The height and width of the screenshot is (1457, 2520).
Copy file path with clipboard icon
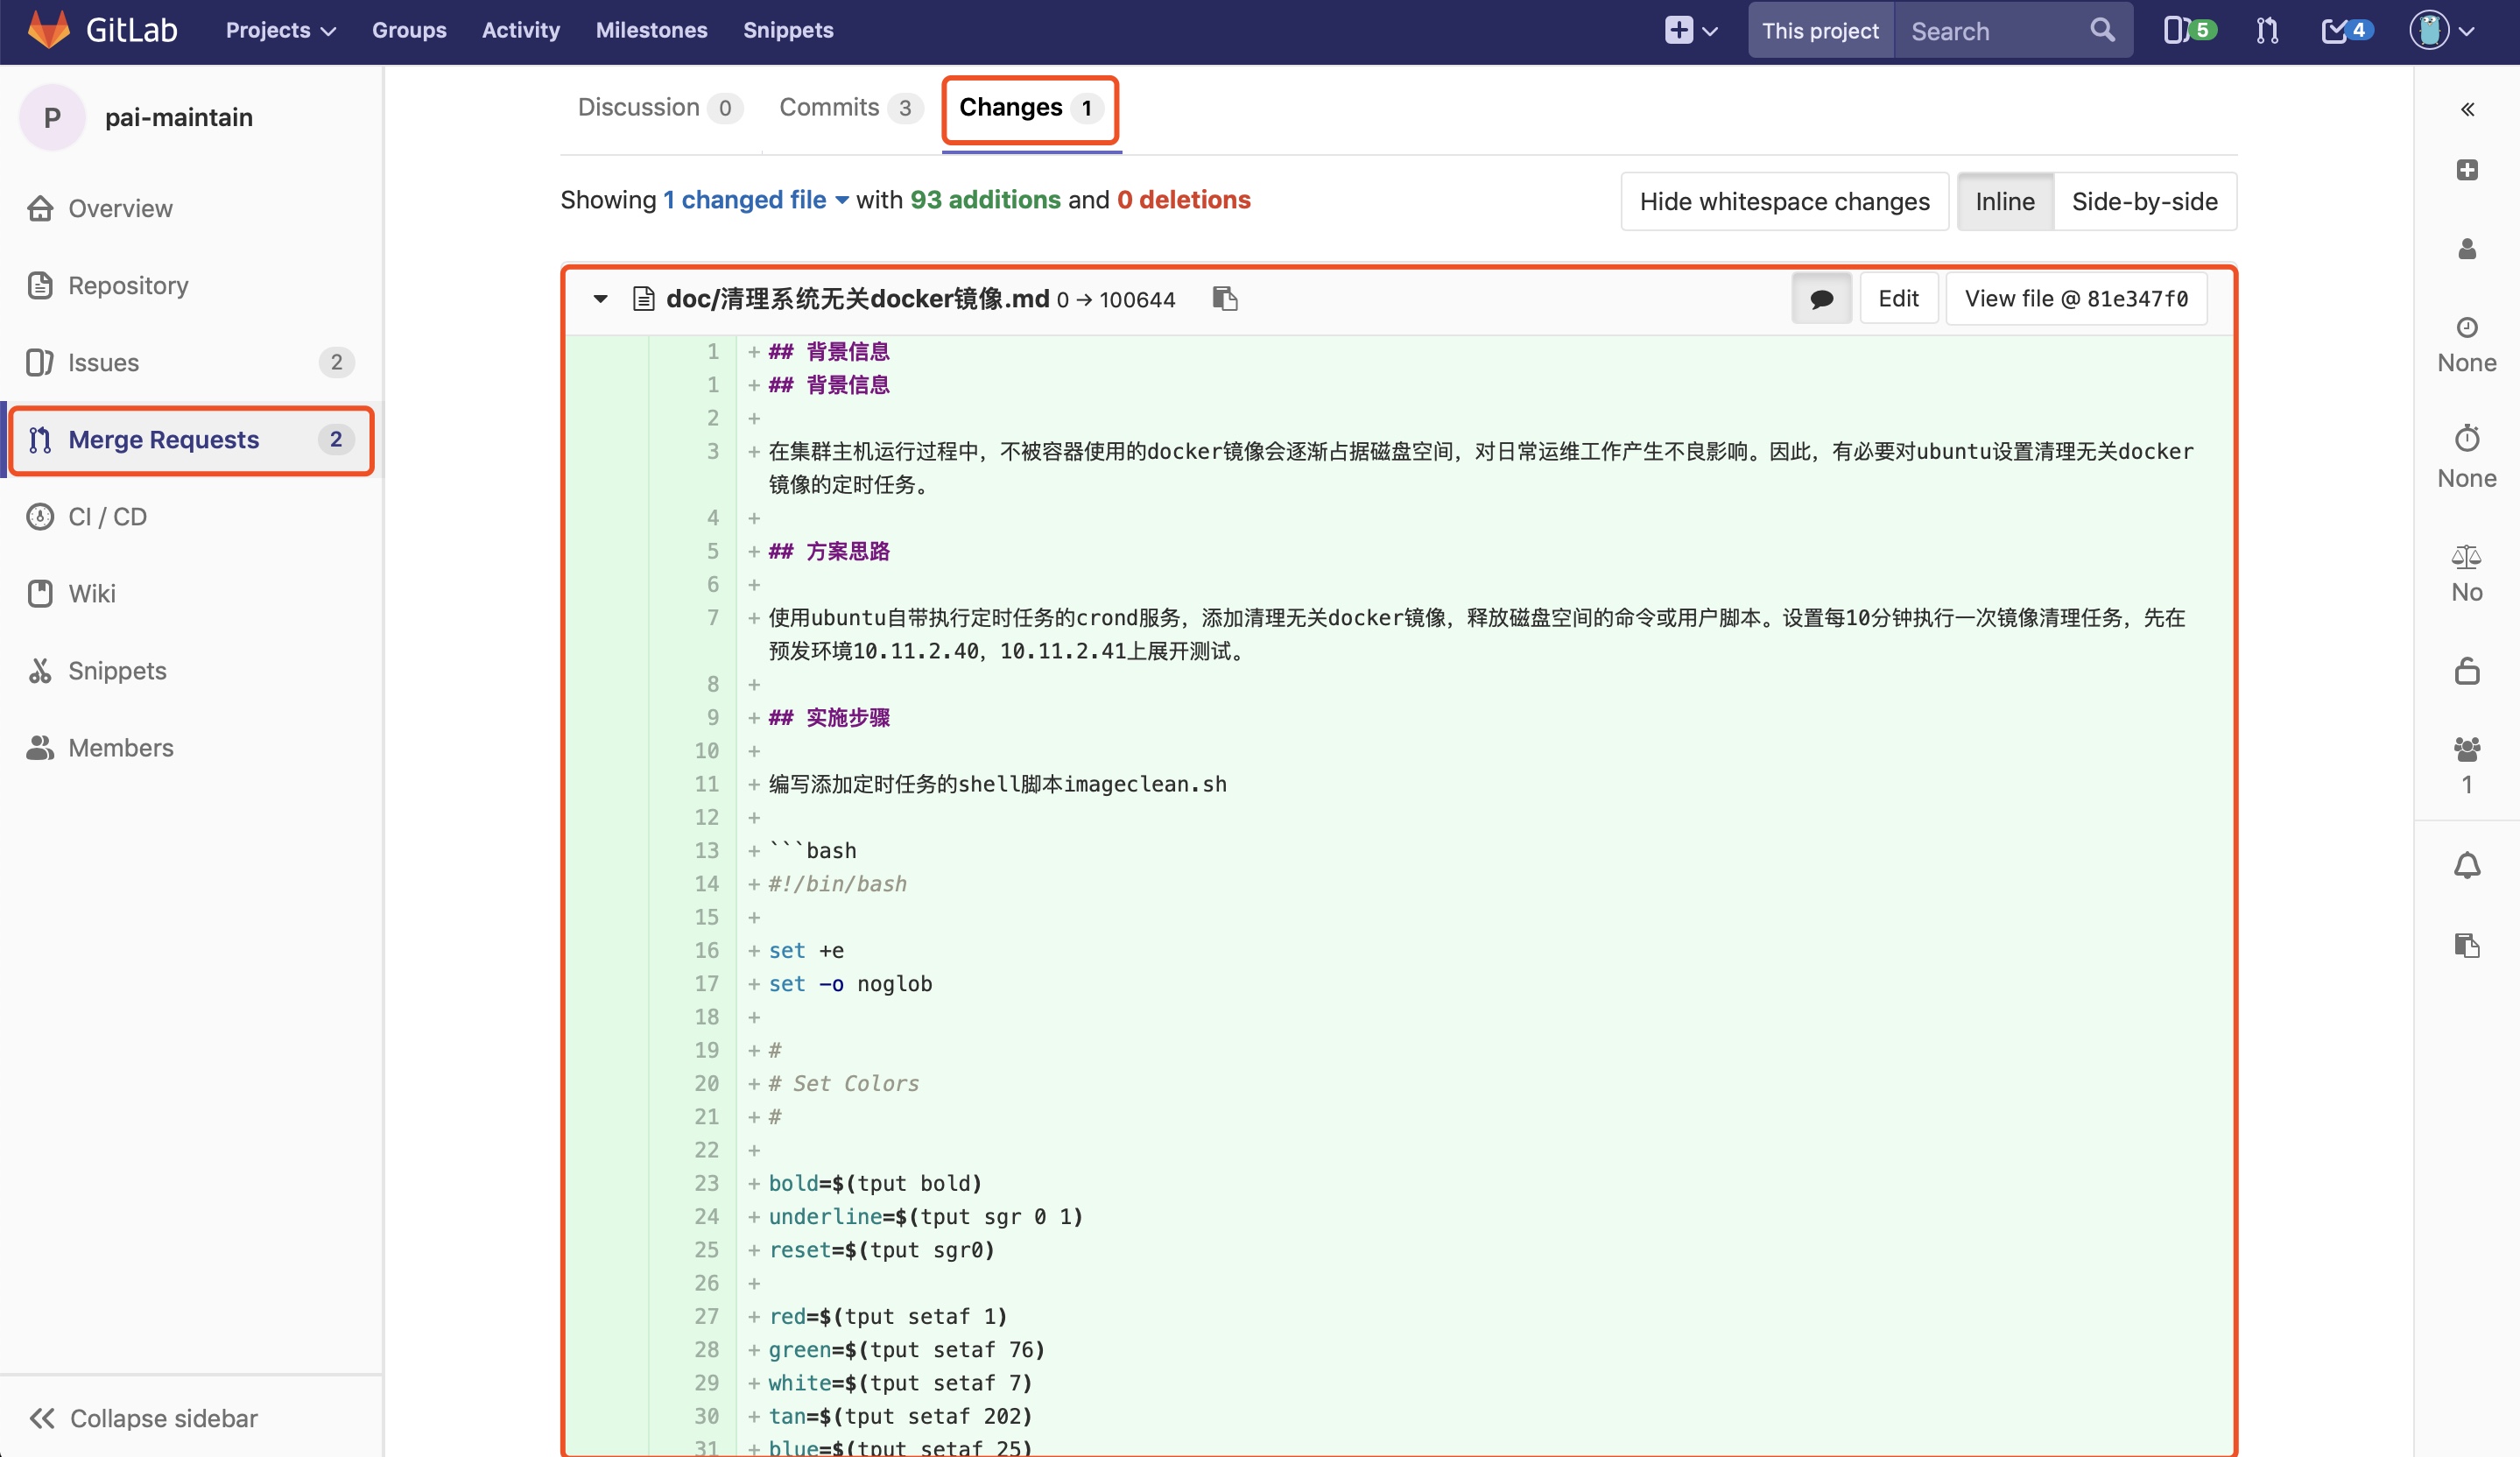click(x=1225, y=298)
